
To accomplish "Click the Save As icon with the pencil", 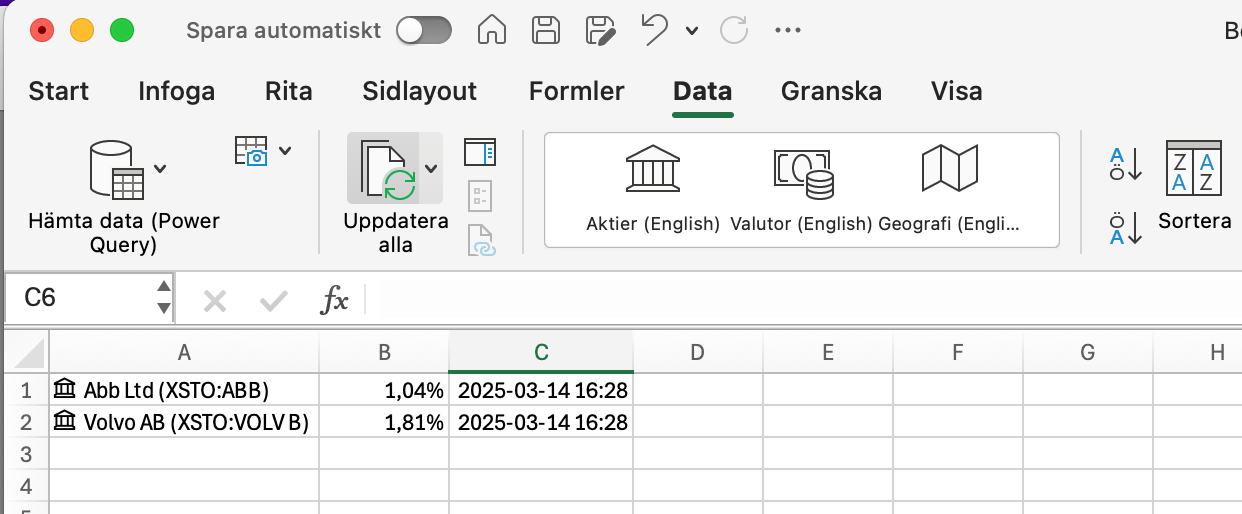I will coord(600,31).
